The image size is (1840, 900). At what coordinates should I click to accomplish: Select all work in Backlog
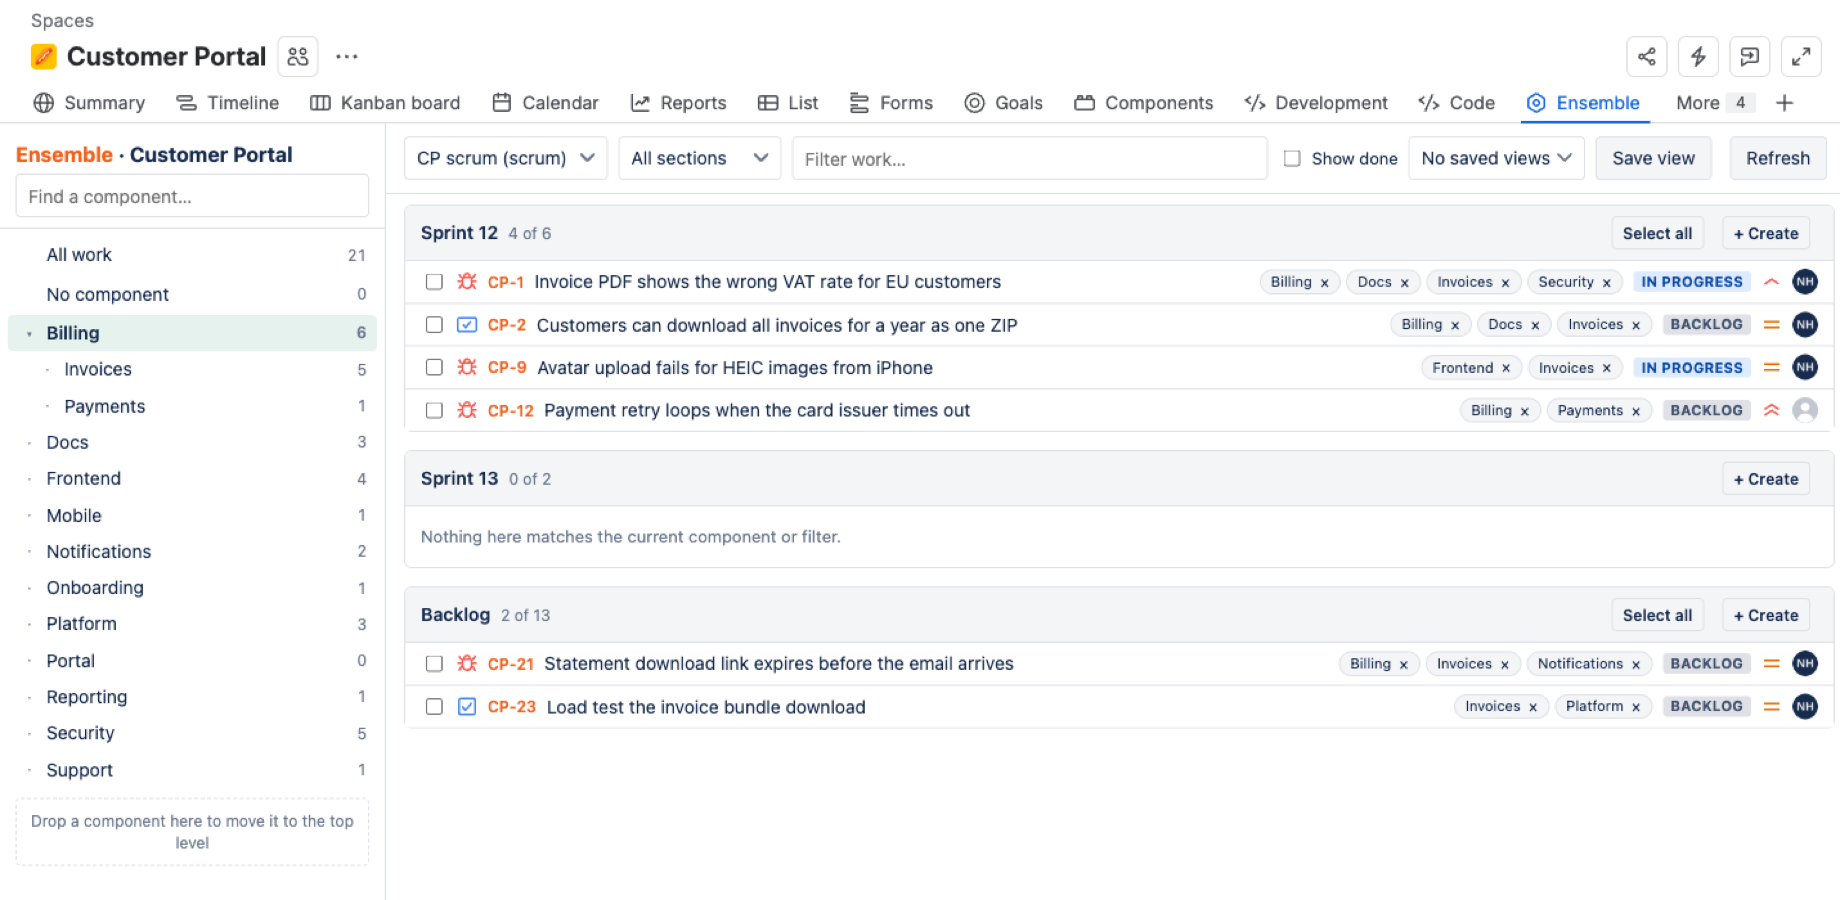(x=1657, y=615)
